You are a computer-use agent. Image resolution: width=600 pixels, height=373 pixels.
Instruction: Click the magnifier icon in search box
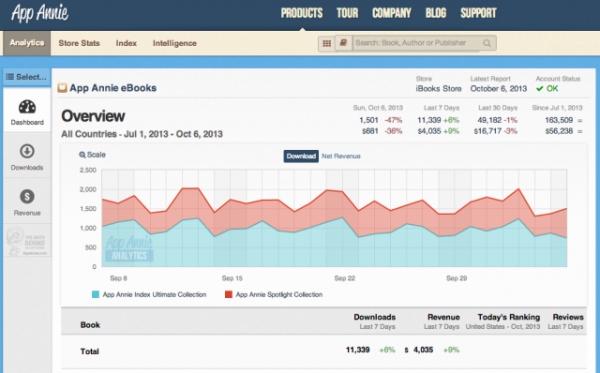(487, 43)
